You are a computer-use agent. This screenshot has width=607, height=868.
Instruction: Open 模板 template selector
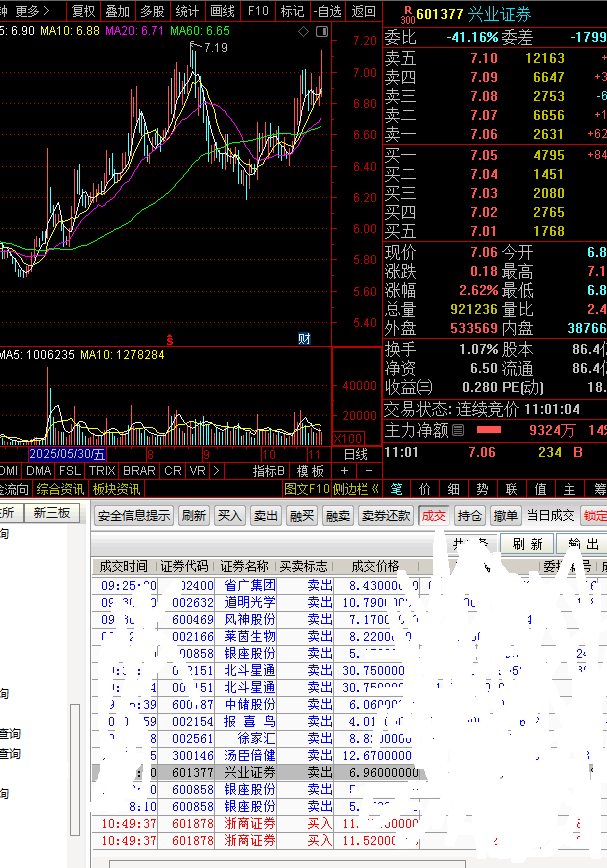tap(310, 471)
